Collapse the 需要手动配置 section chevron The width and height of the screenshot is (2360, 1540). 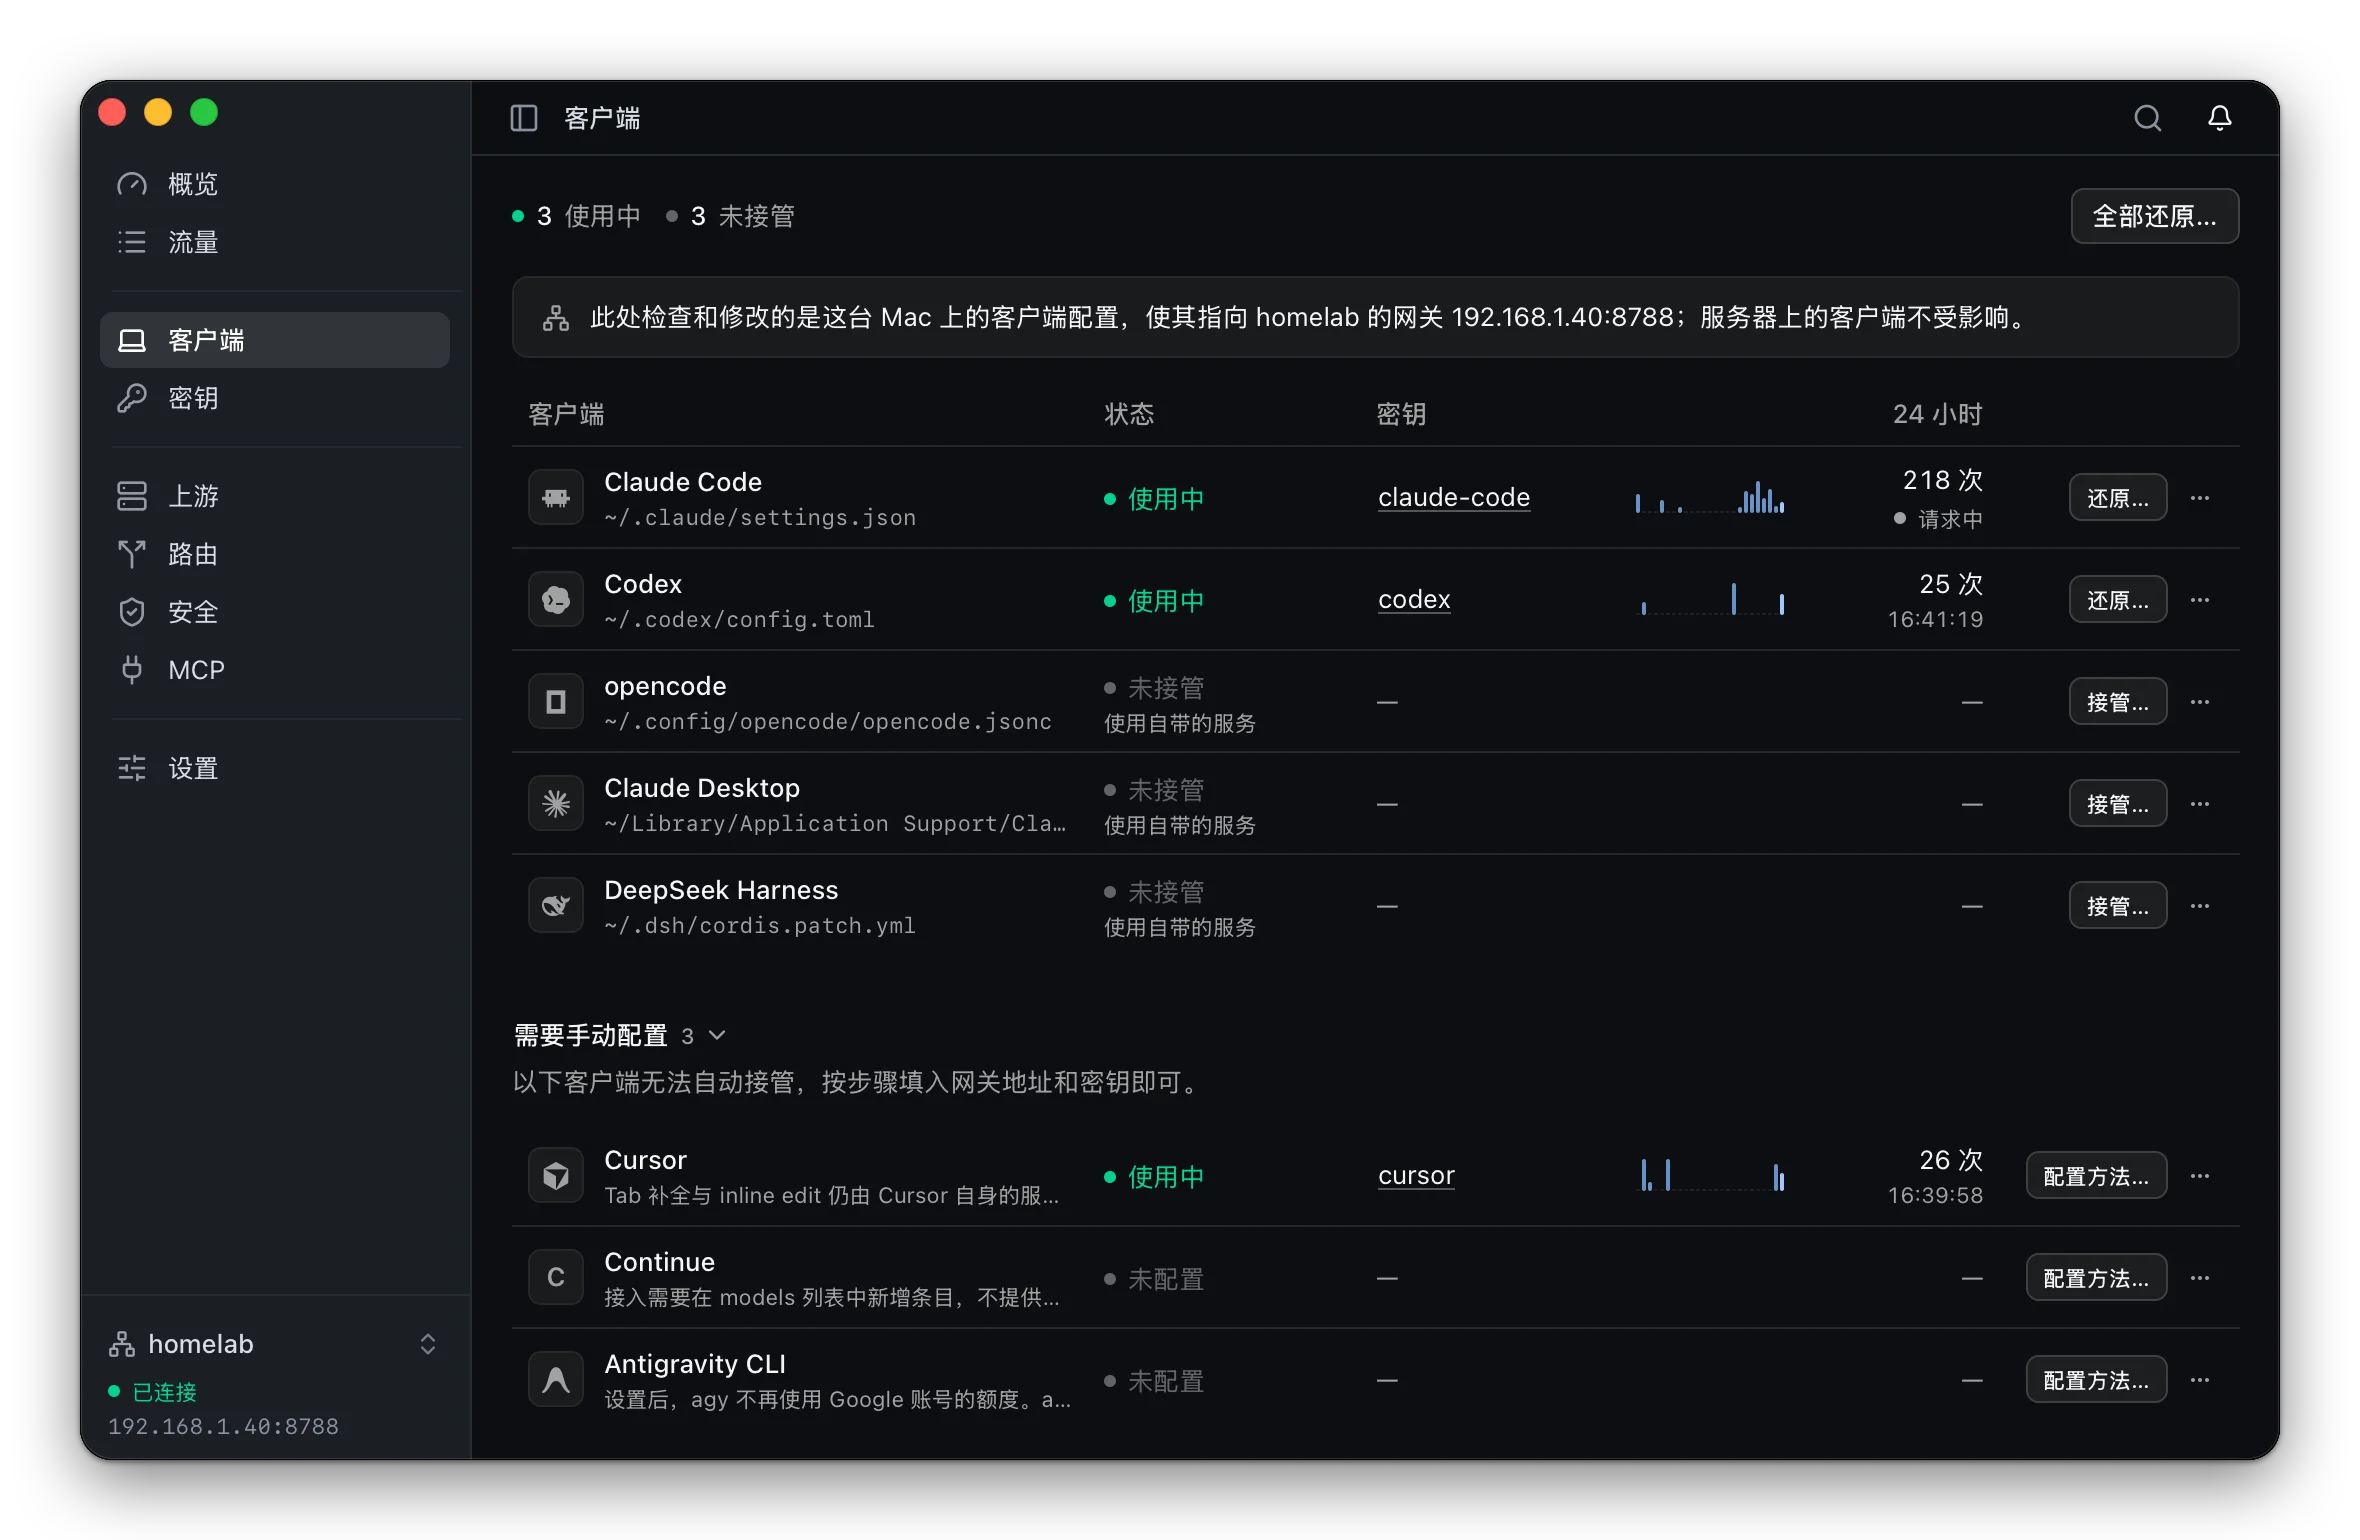pos(717,1035)
